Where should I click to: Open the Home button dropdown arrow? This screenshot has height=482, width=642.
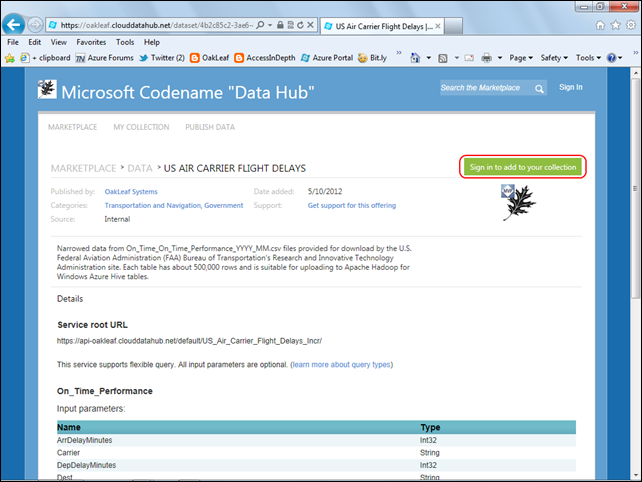point(429,58)
